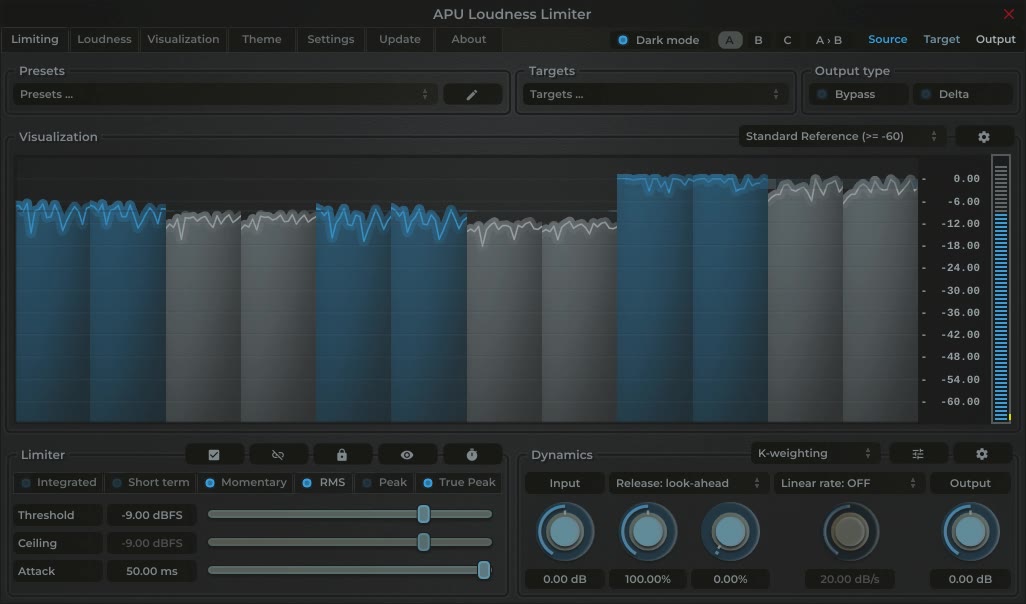Select state slot B
The width and height of the screenshot is (1026, 604).
point(758,40)
